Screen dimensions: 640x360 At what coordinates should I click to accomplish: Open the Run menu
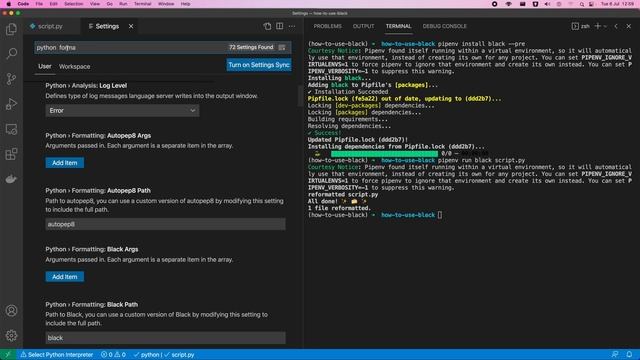click(123, 4)
